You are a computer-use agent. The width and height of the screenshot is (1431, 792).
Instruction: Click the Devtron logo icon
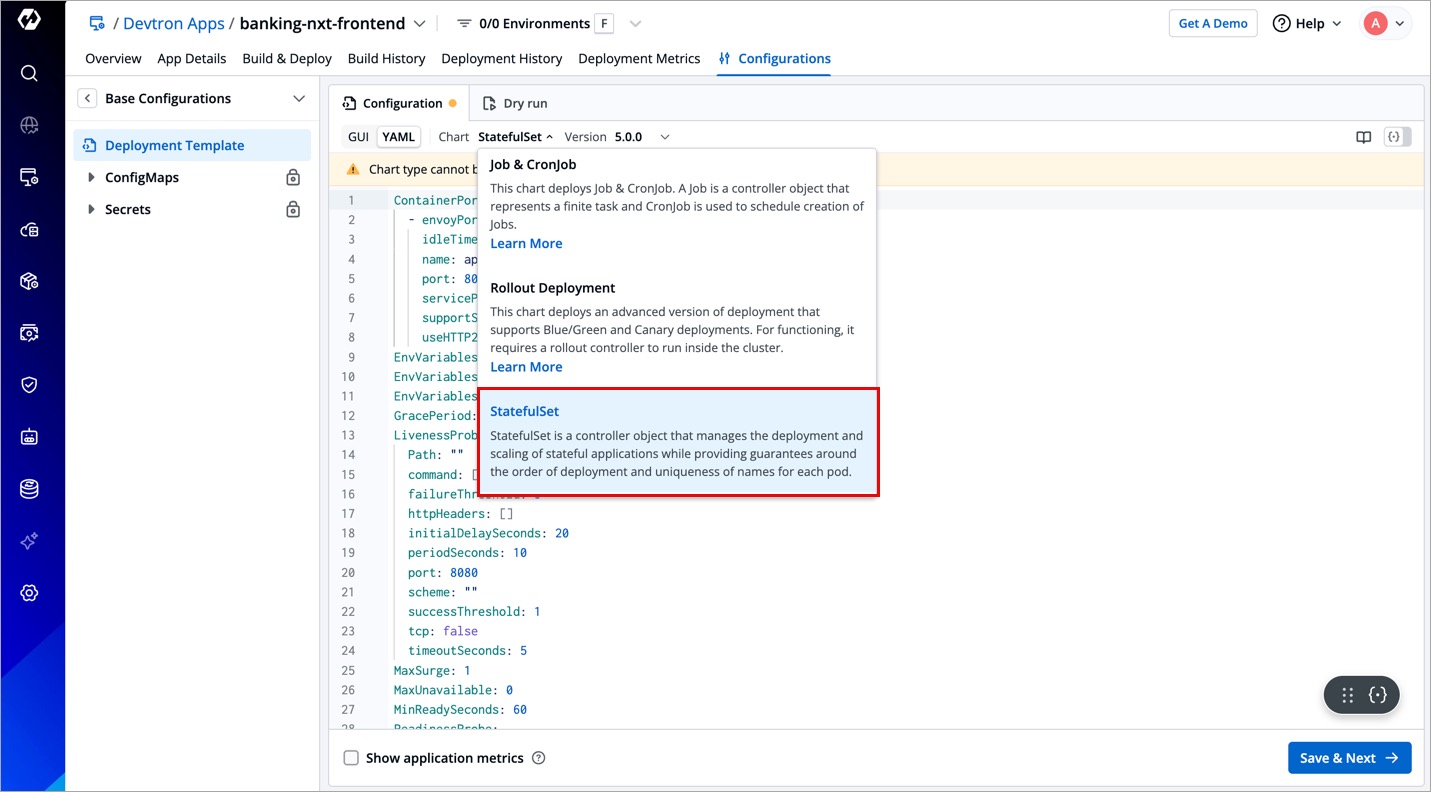tap(29, 20)
